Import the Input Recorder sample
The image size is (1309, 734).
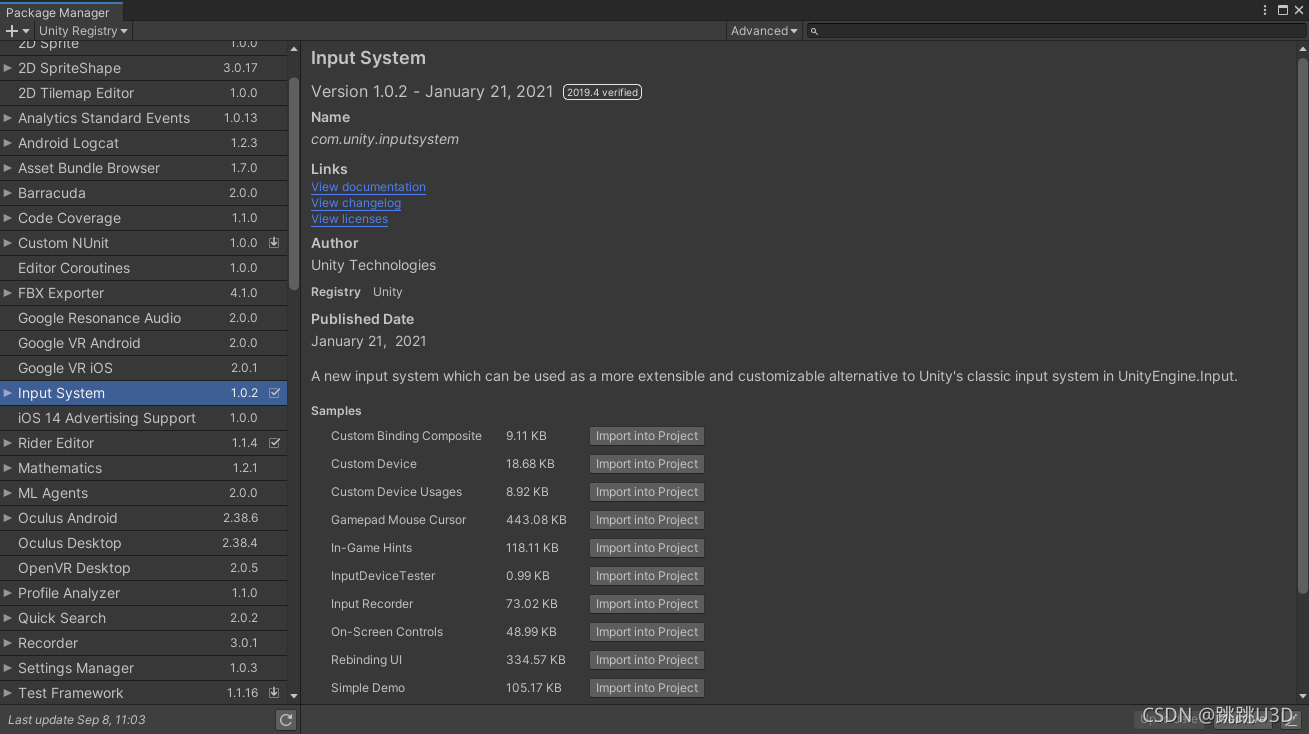647,604
